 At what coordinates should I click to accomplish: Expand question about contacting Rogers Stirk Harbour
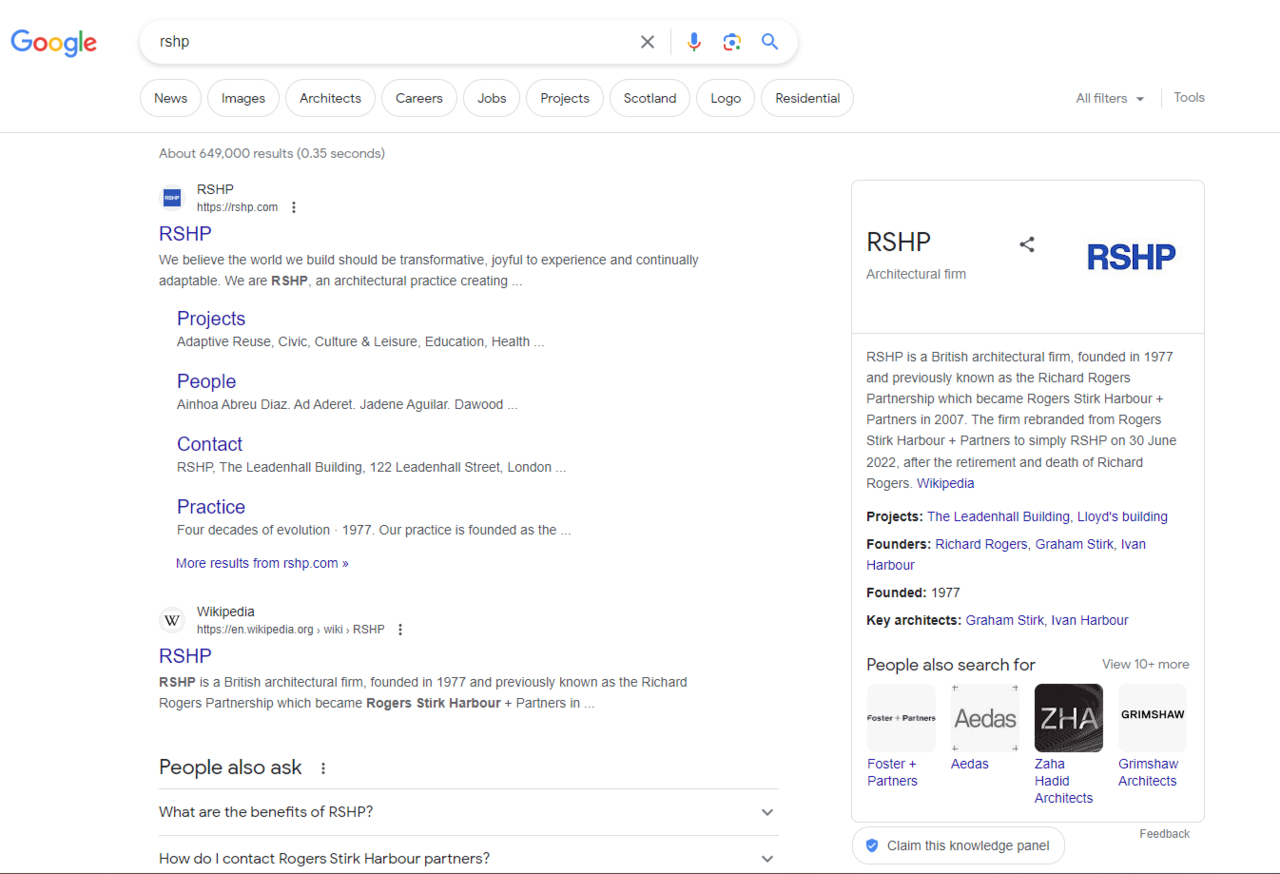click(767, 858)
